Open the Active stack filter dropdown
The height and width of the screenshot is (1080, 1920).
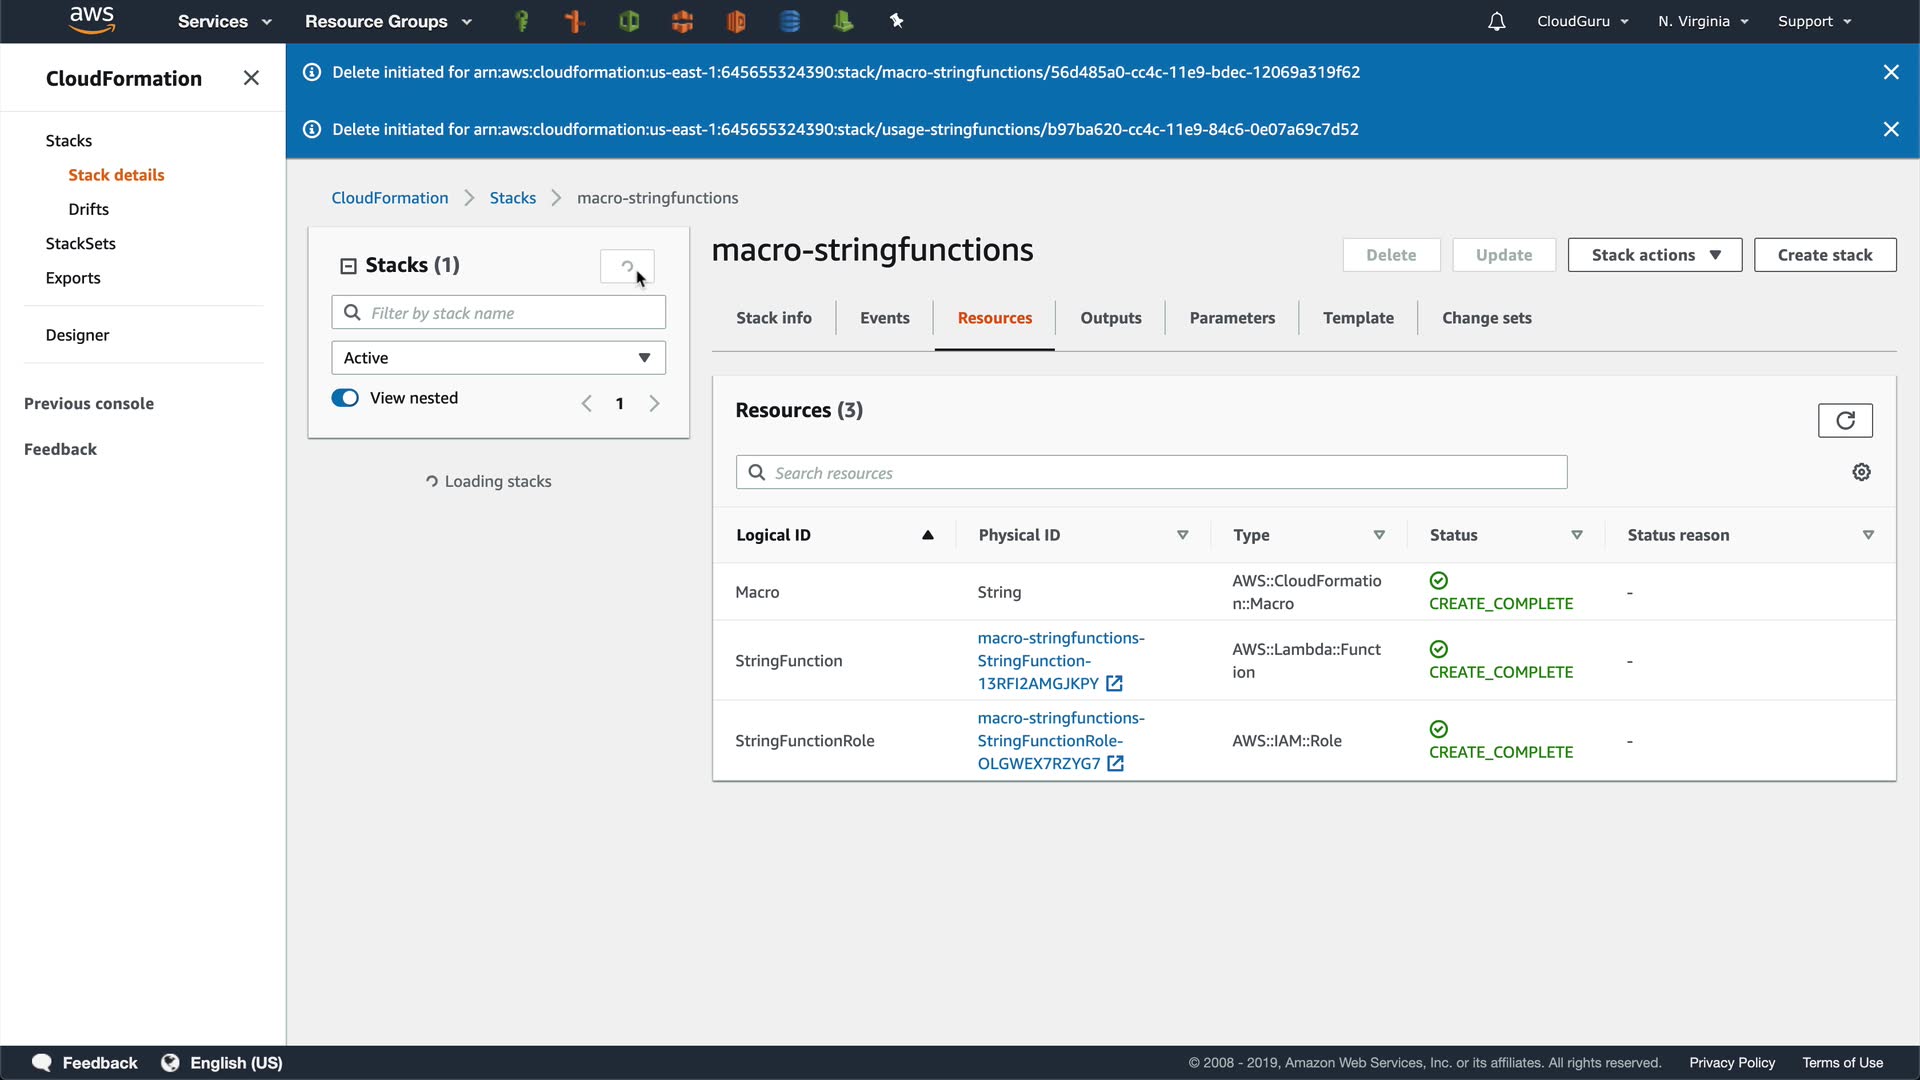pos(498,358)
